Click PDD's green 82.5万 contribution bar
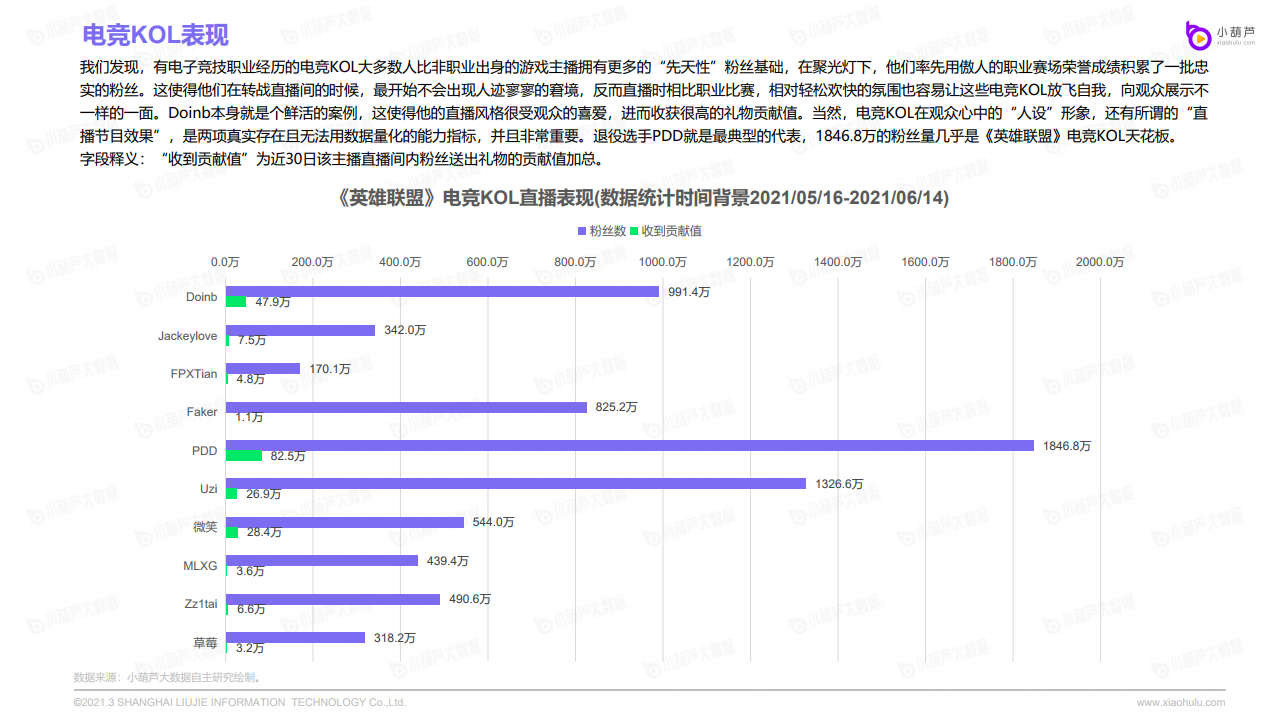 pyautogui.click(x=244, y=456)
